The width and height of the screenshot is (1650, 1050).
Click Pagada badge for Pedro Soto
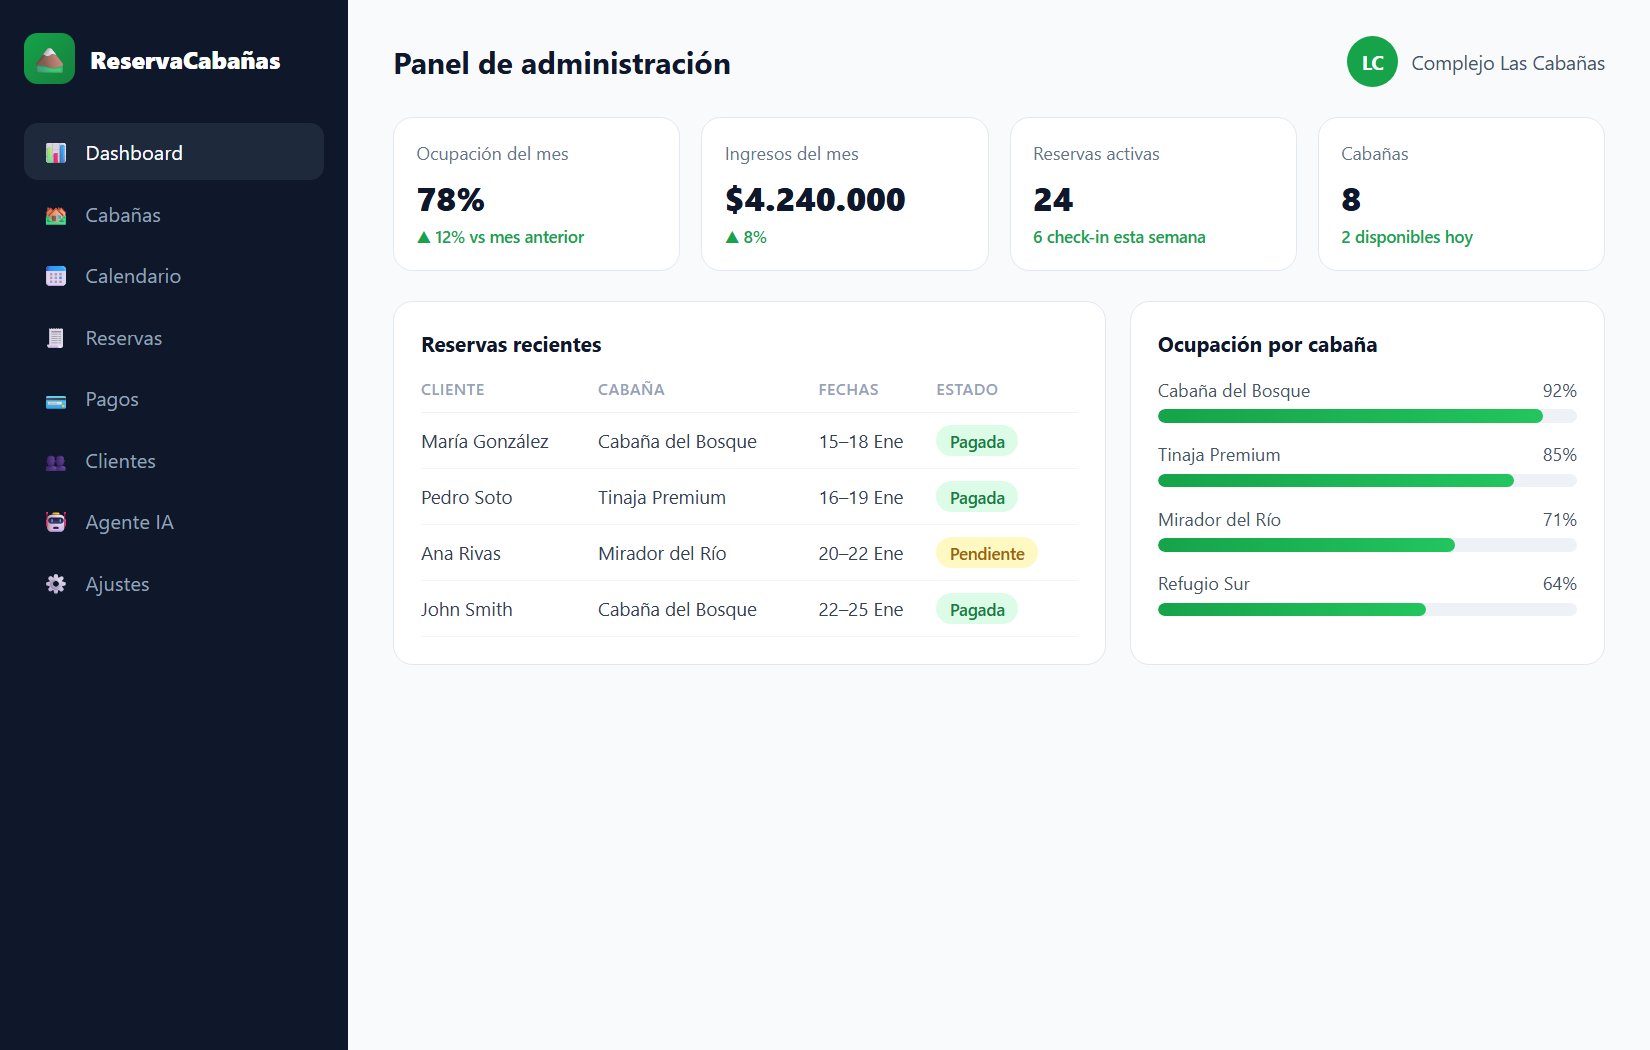click(977, 498)
